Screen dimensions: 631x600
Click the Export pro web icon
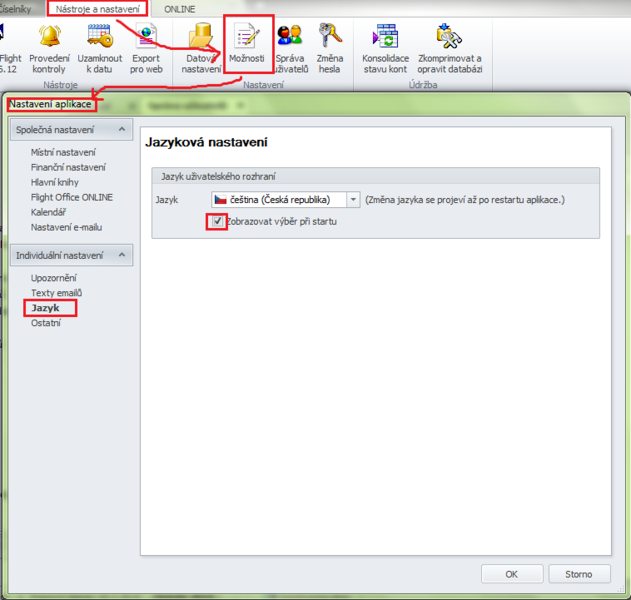146,38
